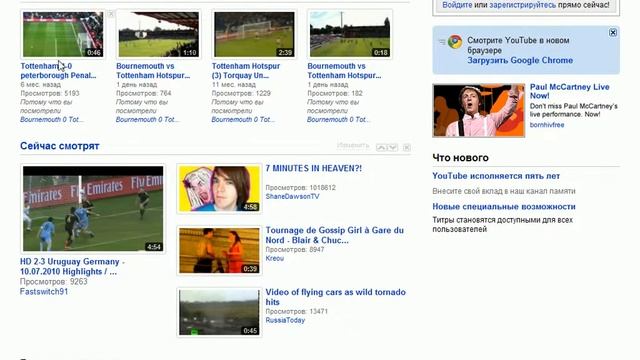Click the 11 мес. назад upload date
640x360 pixels.
[233, 85]
